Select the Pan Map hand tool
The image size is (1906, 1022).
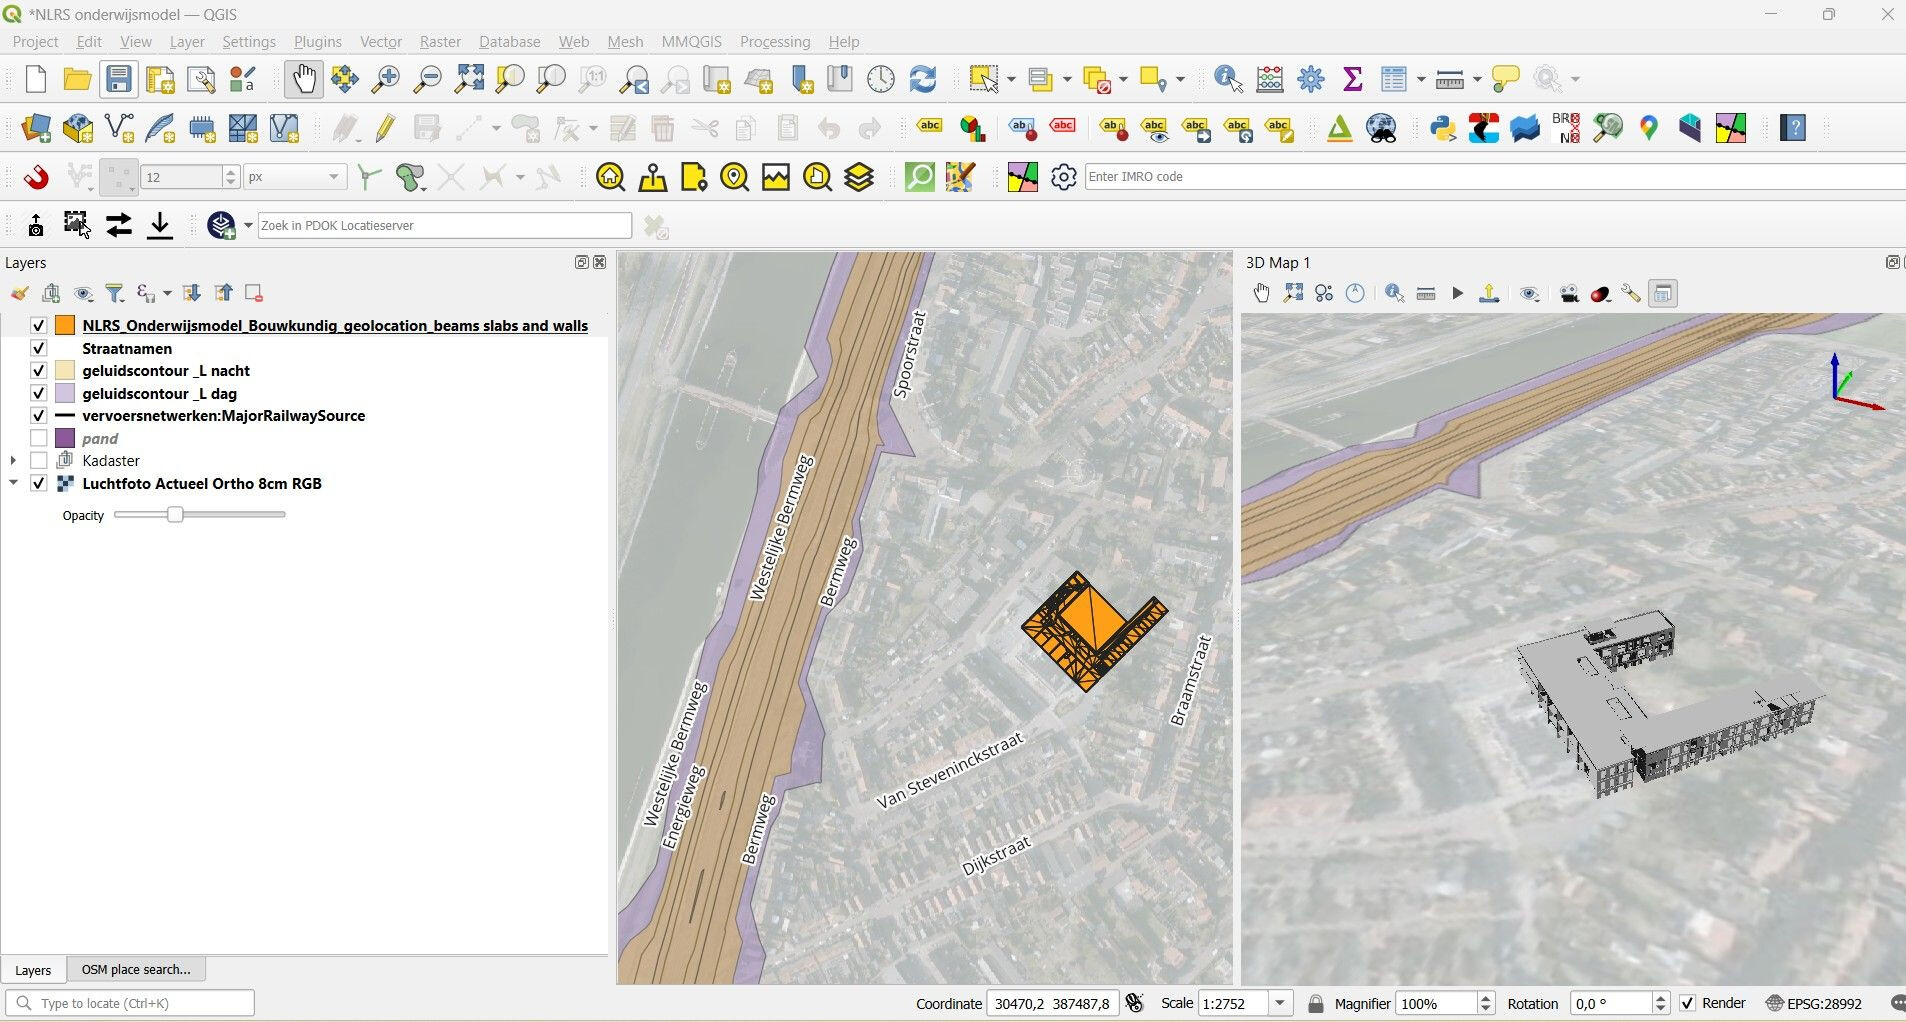[x=303, y=79]
